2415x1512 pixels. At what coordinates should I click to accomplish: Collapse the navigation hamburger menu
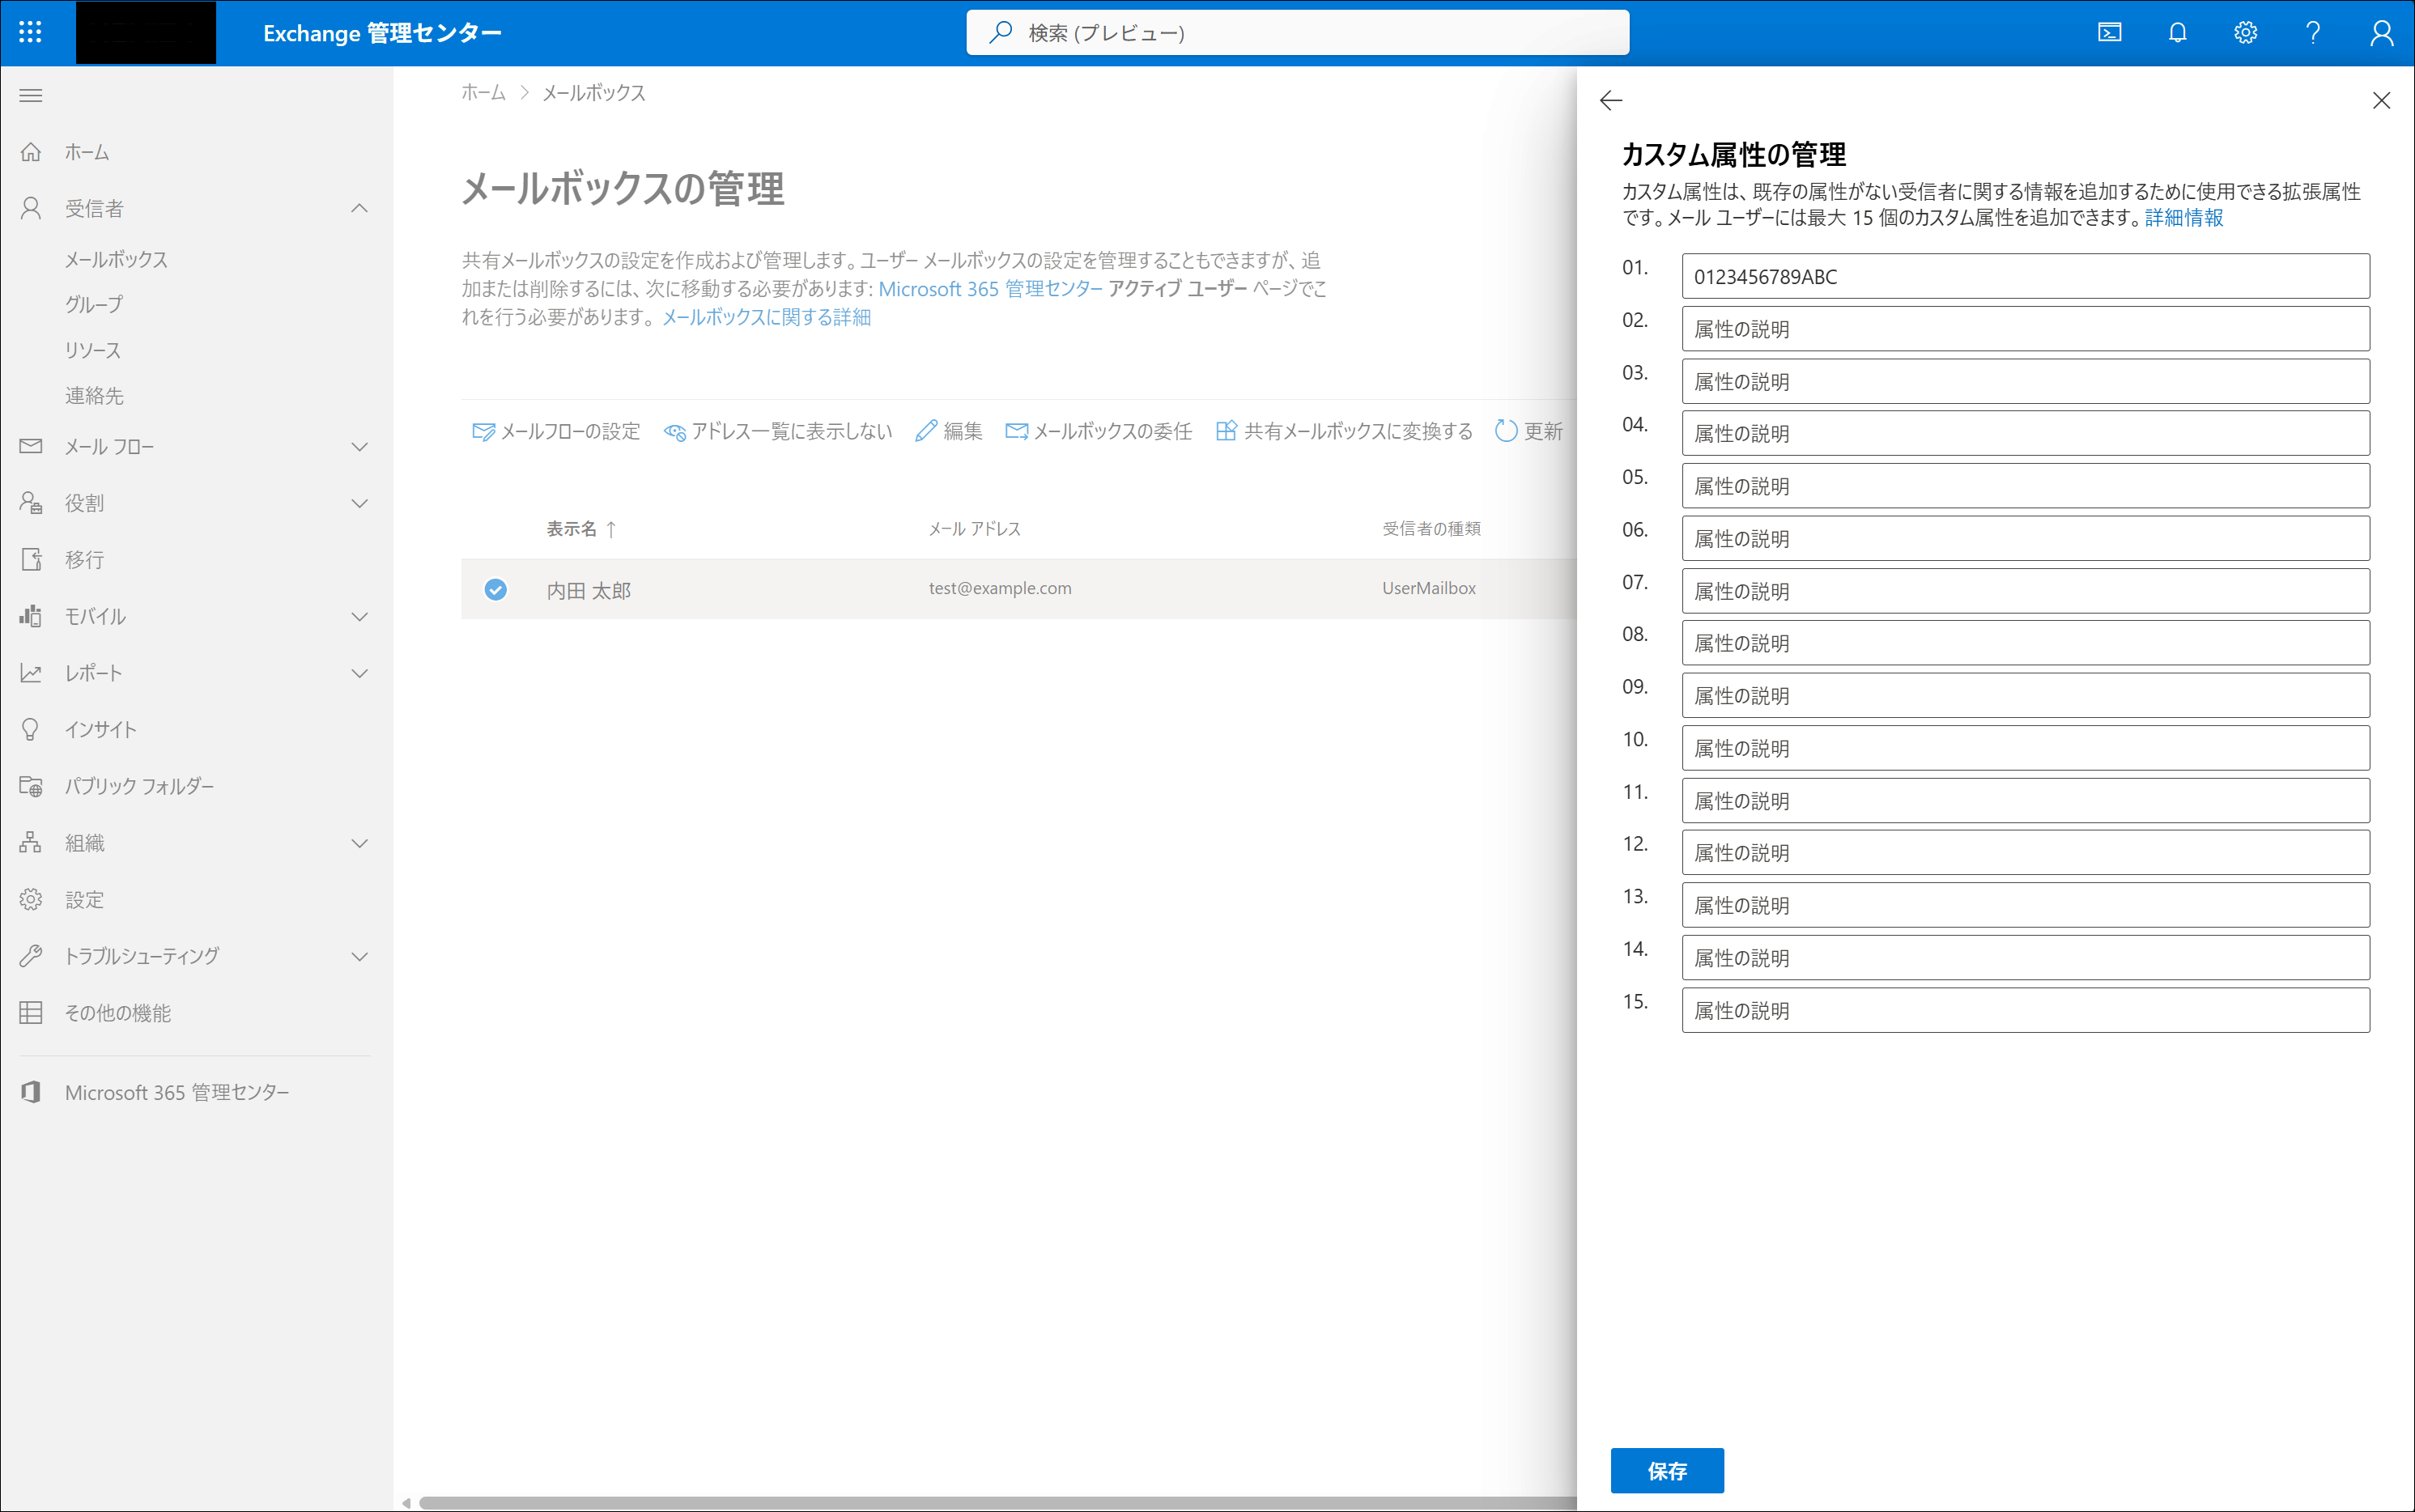[x=31, y=96]
